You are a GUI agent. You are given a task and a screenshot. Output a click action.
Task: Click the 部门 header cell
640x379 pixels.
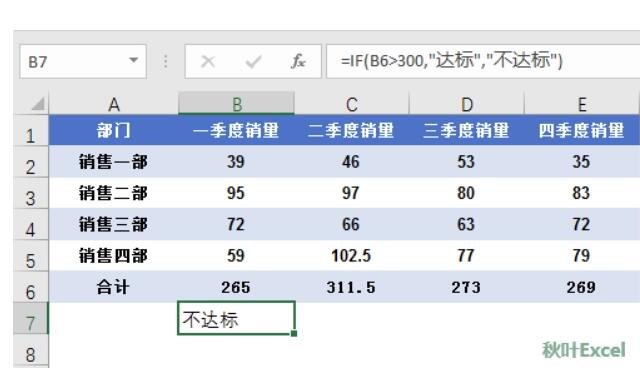(x=114, y=130)
